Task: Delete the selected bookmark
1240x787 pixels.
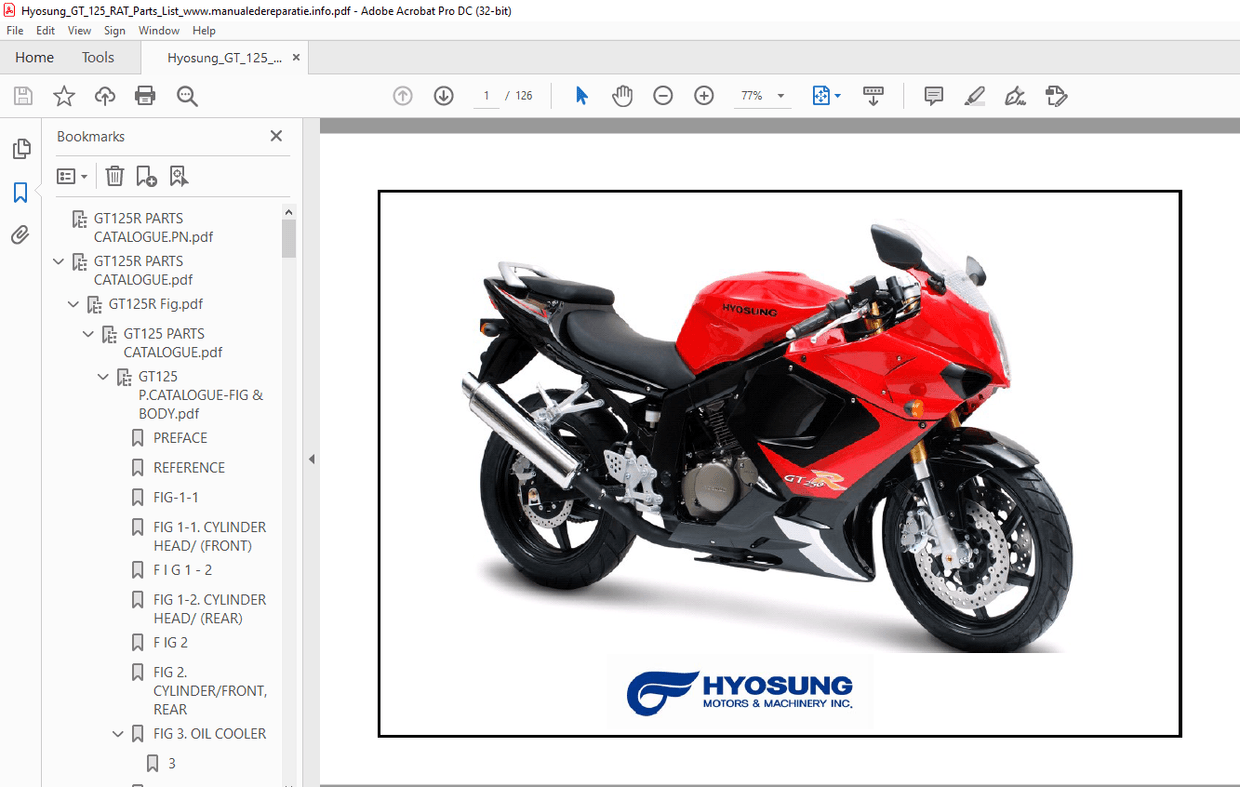Action: point(114,175)
